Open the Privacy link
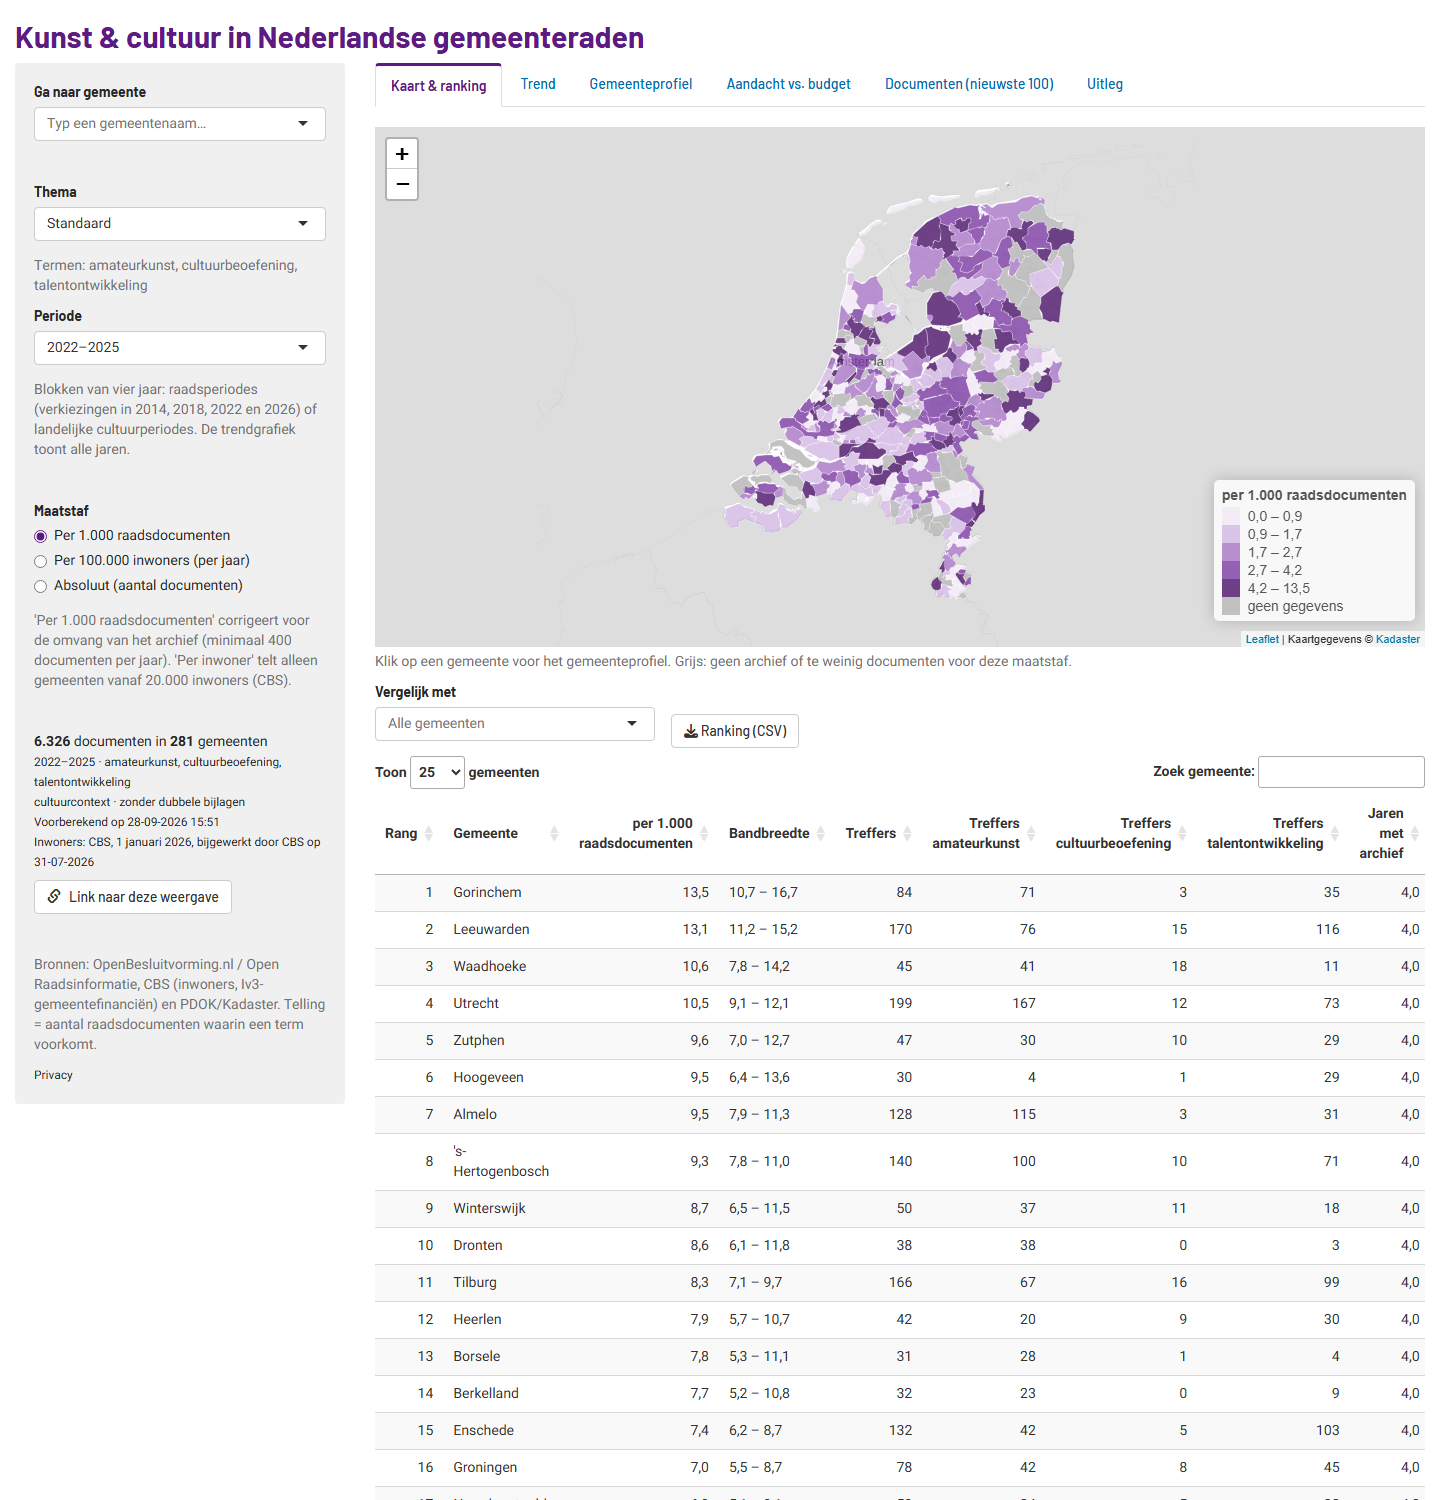The image size is (1440, 1500). click(53, 1075)
